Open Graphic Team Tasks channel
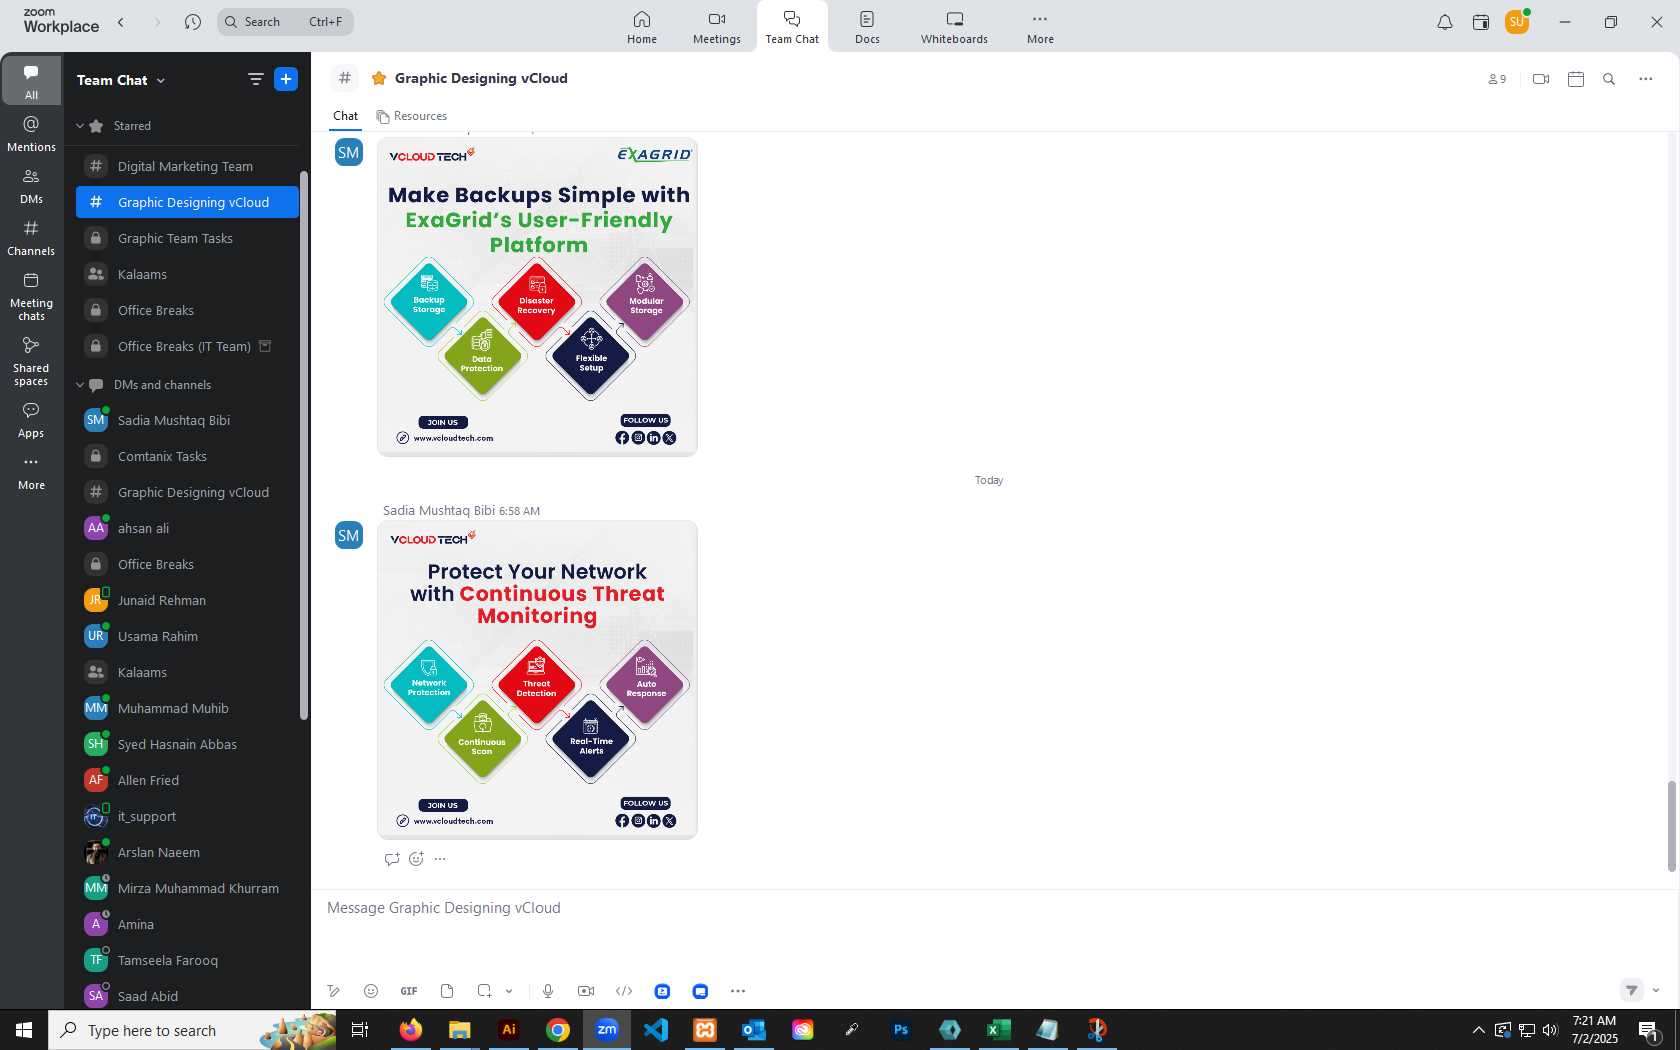Viewport: 1680px width, 1050px height. (x=187, y=238)
